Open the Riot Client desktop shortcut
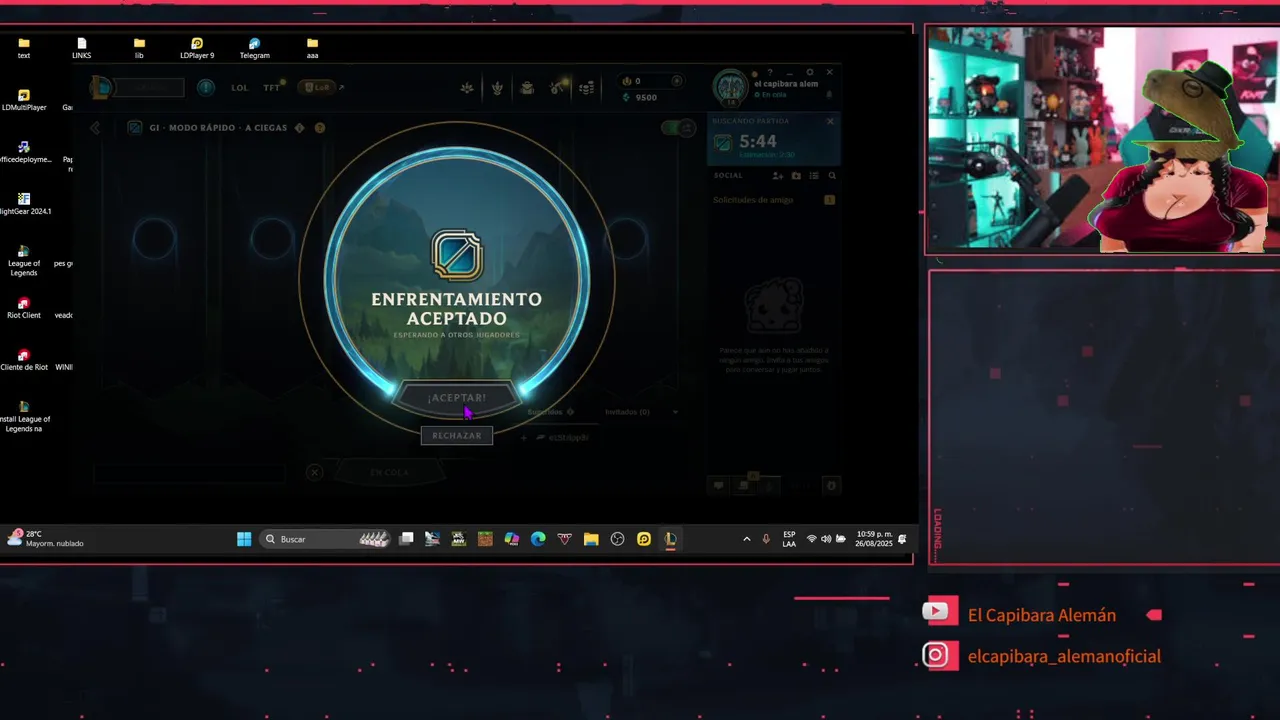This screenshot has height=720, width=1280. 24,308
